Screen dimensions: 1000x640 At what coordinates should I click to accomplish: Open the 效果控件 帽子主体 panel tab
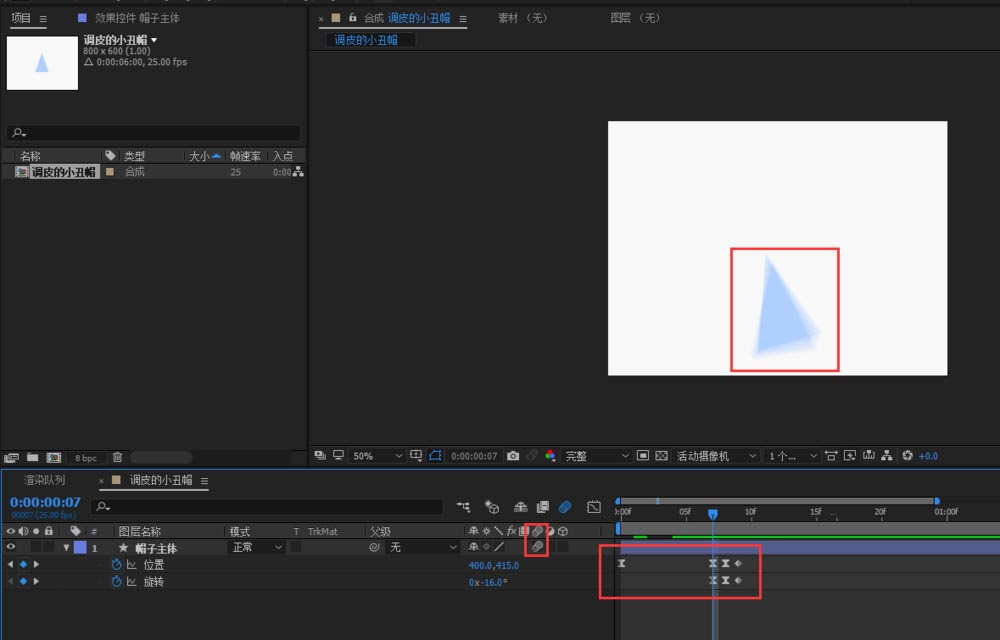[137, 18]
